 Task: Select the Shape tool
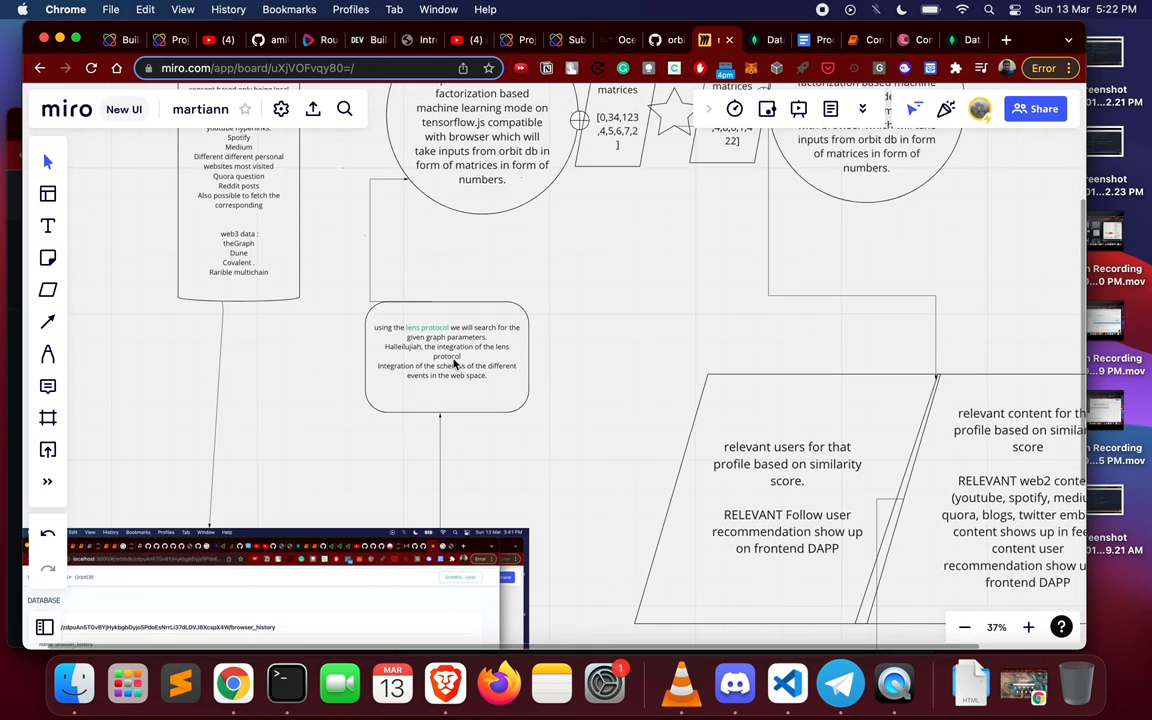tap(48, 289)
